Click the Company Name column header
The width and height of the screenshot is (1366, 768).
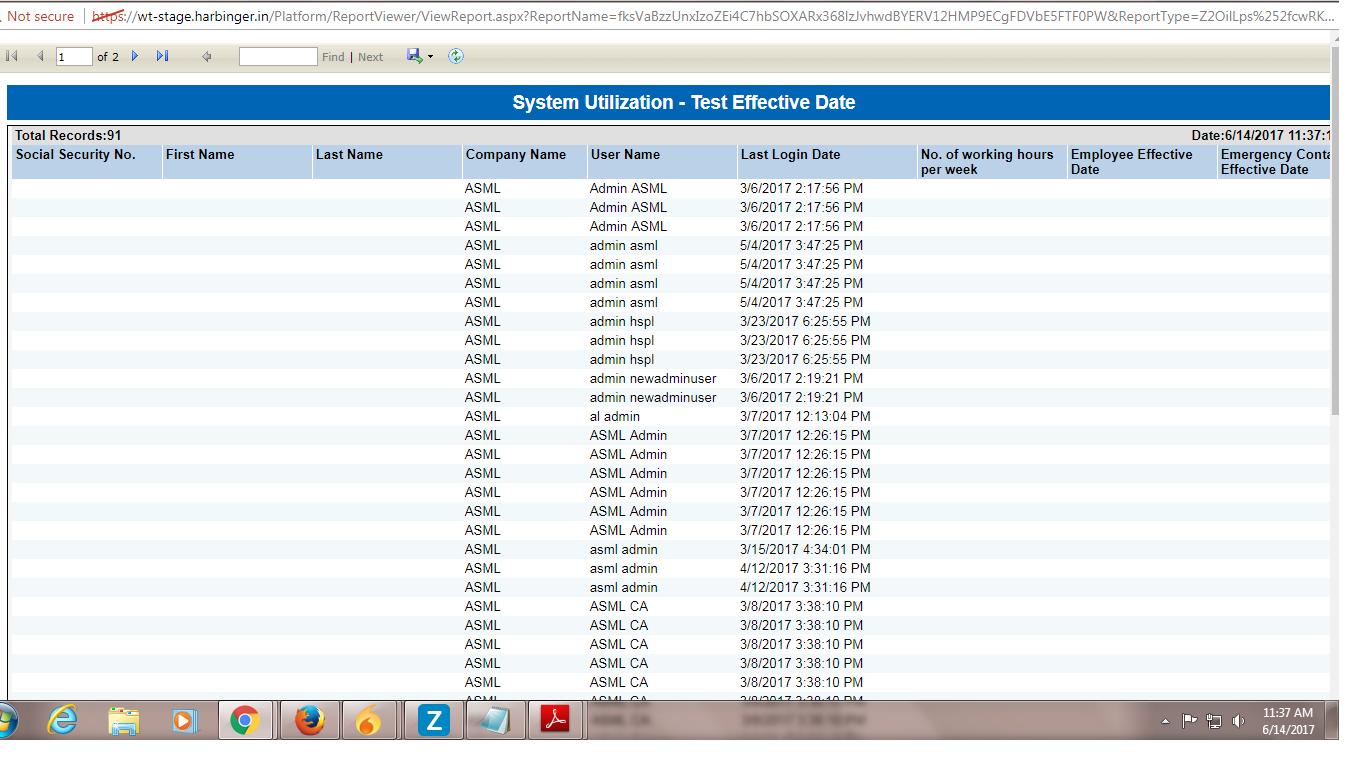point(516,155)
